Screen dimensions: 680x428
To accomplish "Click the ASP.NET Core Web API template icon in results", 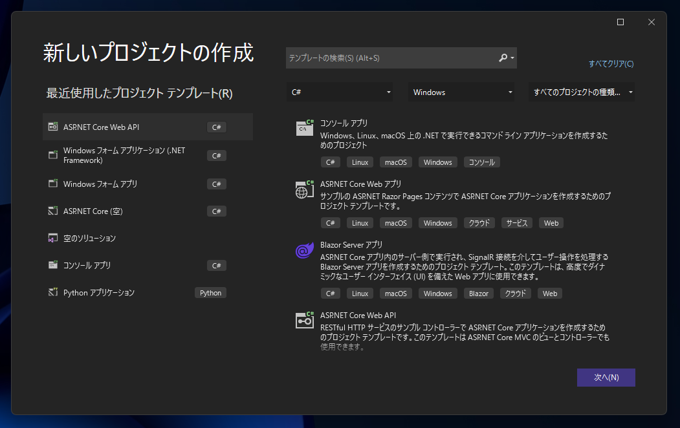I will [304, 320].
